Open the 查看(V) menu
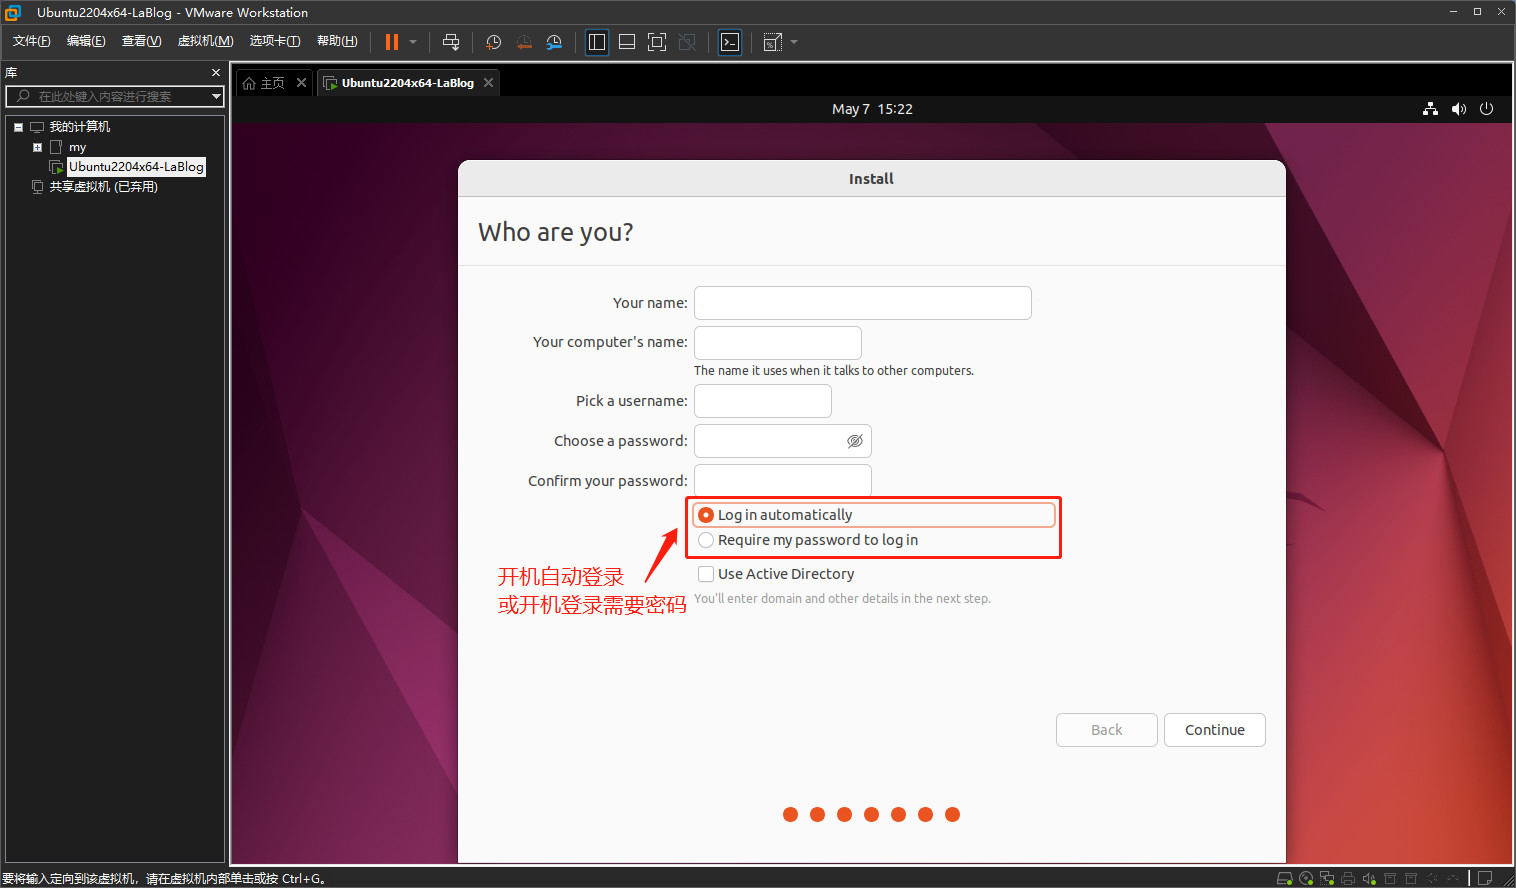The image size is (1516, 888). point(141,41)
